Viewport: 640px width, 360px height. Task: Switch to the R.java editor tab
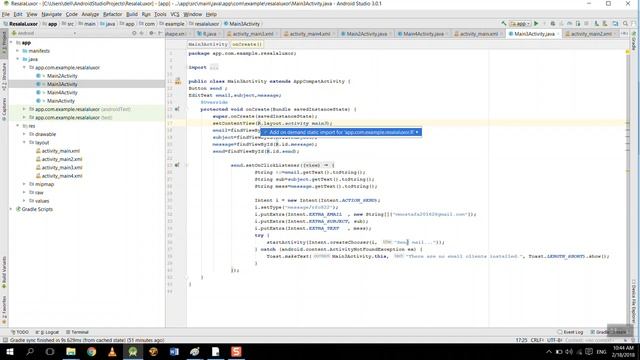coord(209,33)
